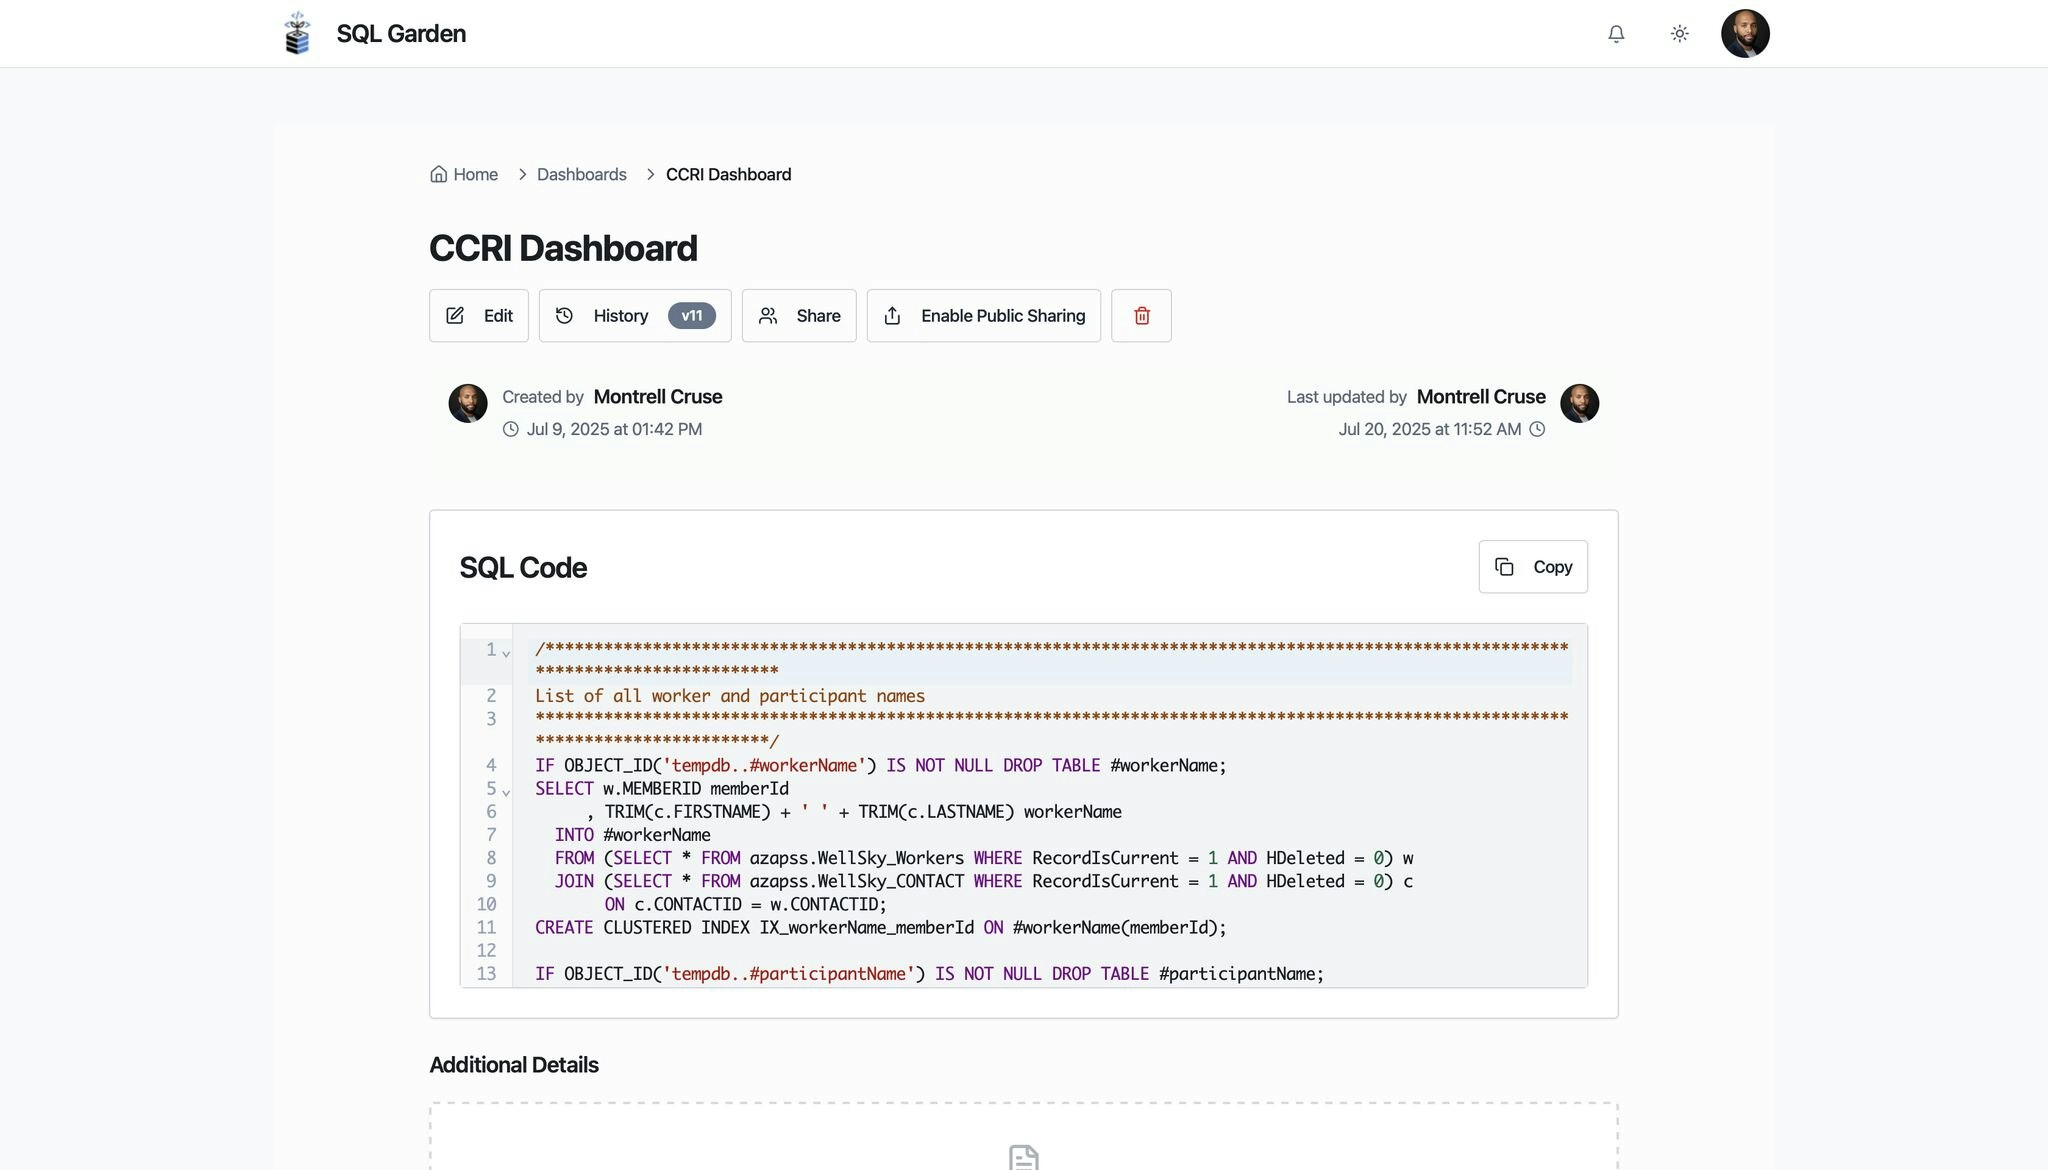Navigate to Dashboards breadcrumb link

click(x=581, y=175)
